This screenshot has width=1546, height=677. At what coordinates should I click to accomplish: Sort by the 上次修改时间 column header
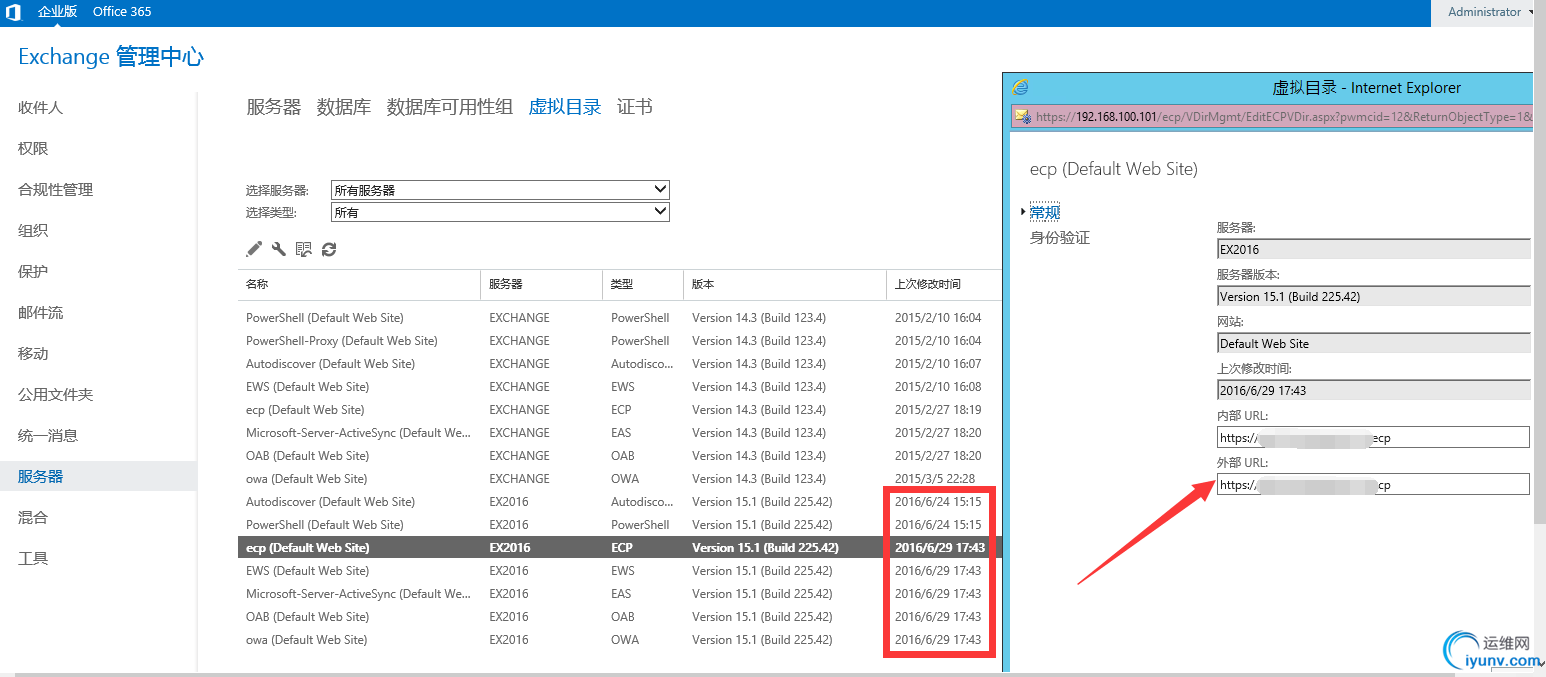point(944,284)
